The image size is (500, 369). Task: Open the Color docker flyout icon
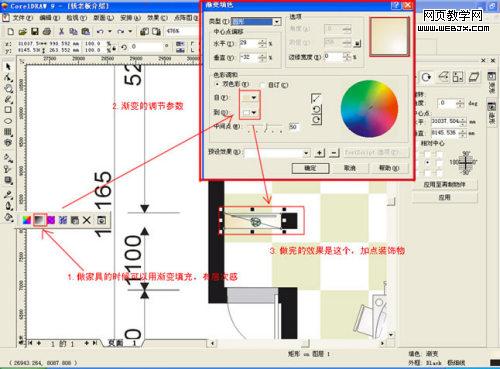coord(101,220)
